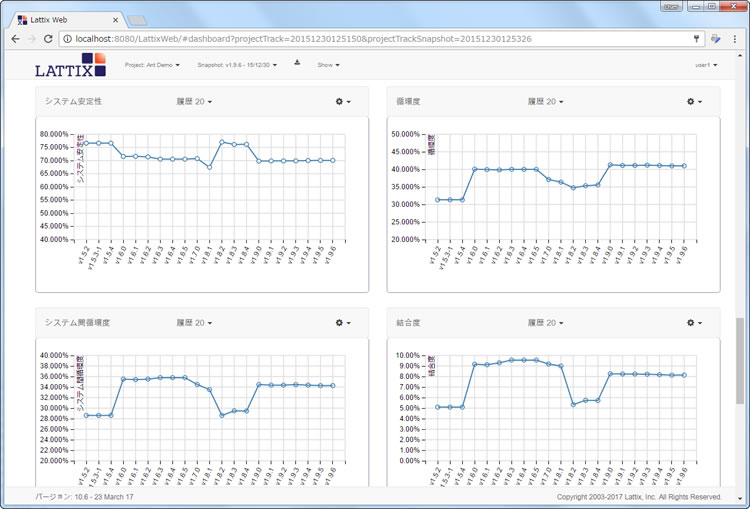Click the 80.000% axis label in システム安定性 chart

coord(54,134)
